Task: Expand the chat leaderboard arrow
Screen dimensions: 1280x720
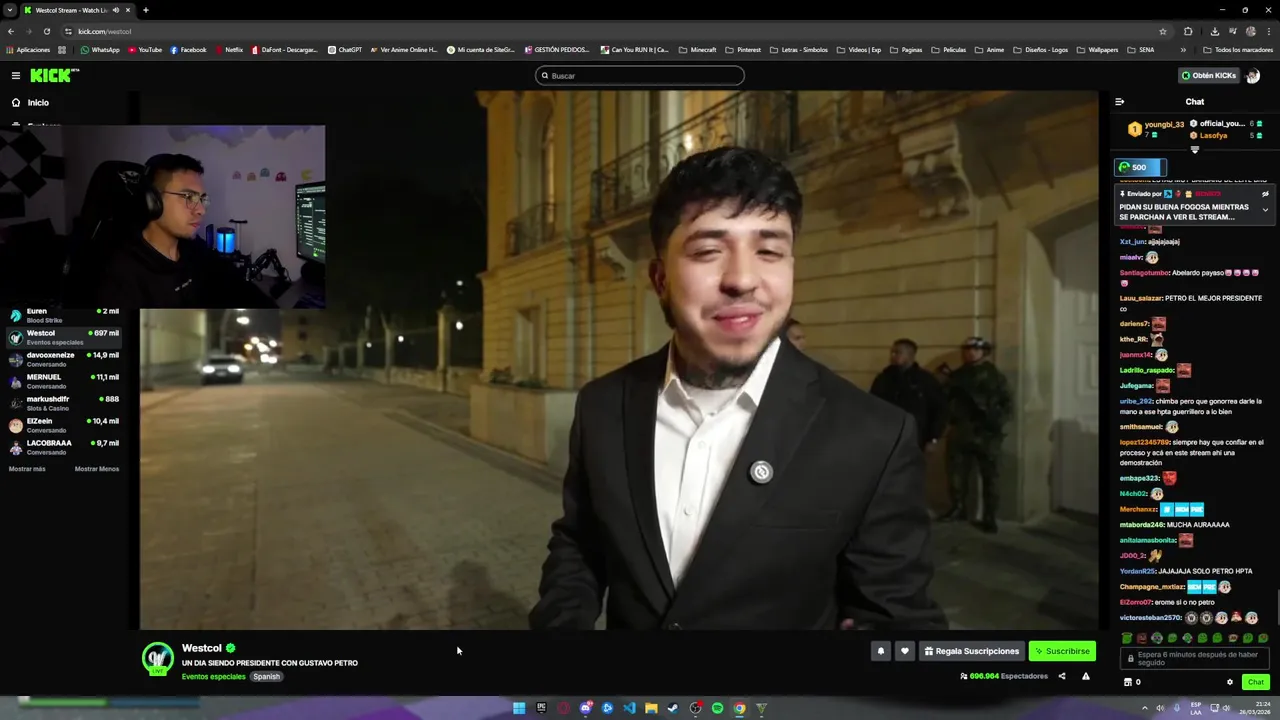Action: coord(1194,150)
